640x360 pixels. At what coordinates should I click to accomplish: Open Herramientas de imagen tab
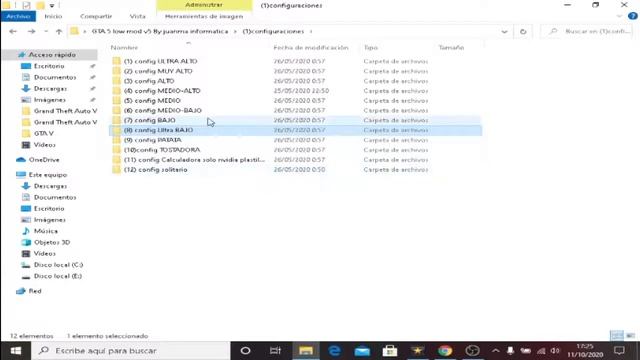click(204, 16)
